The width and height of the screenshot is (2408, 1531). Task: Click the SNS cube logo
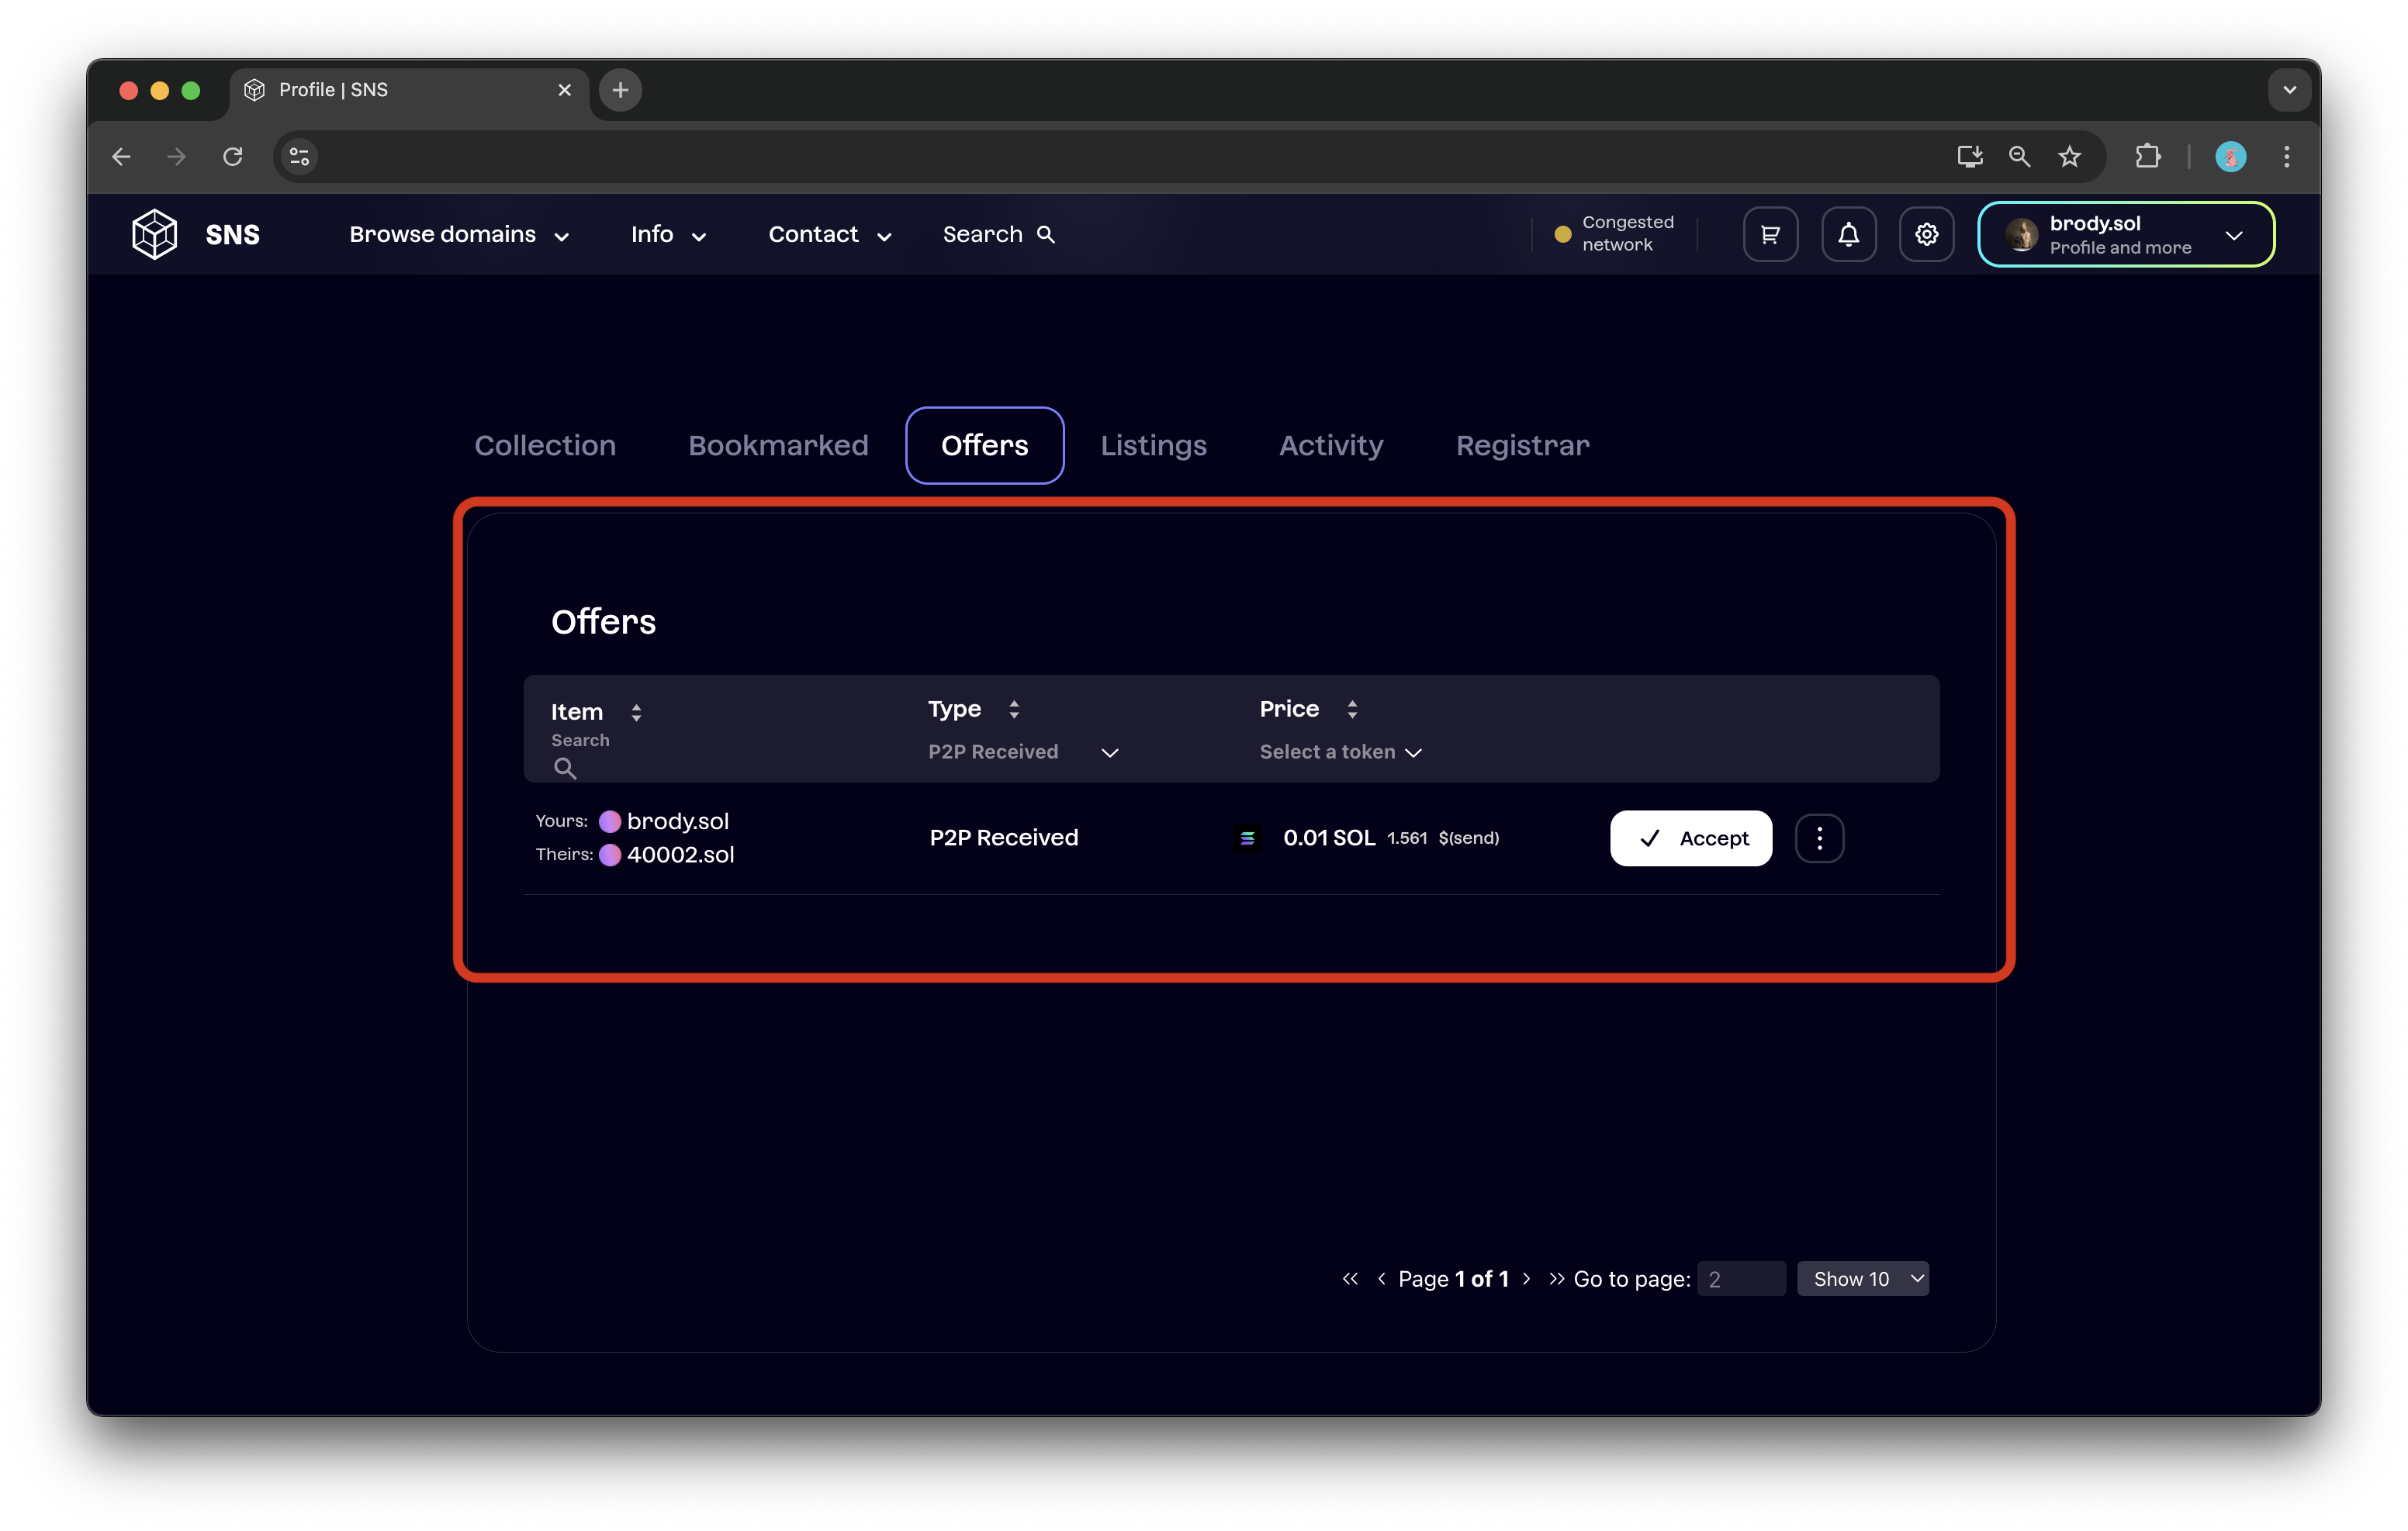click(x=155, y=234)
